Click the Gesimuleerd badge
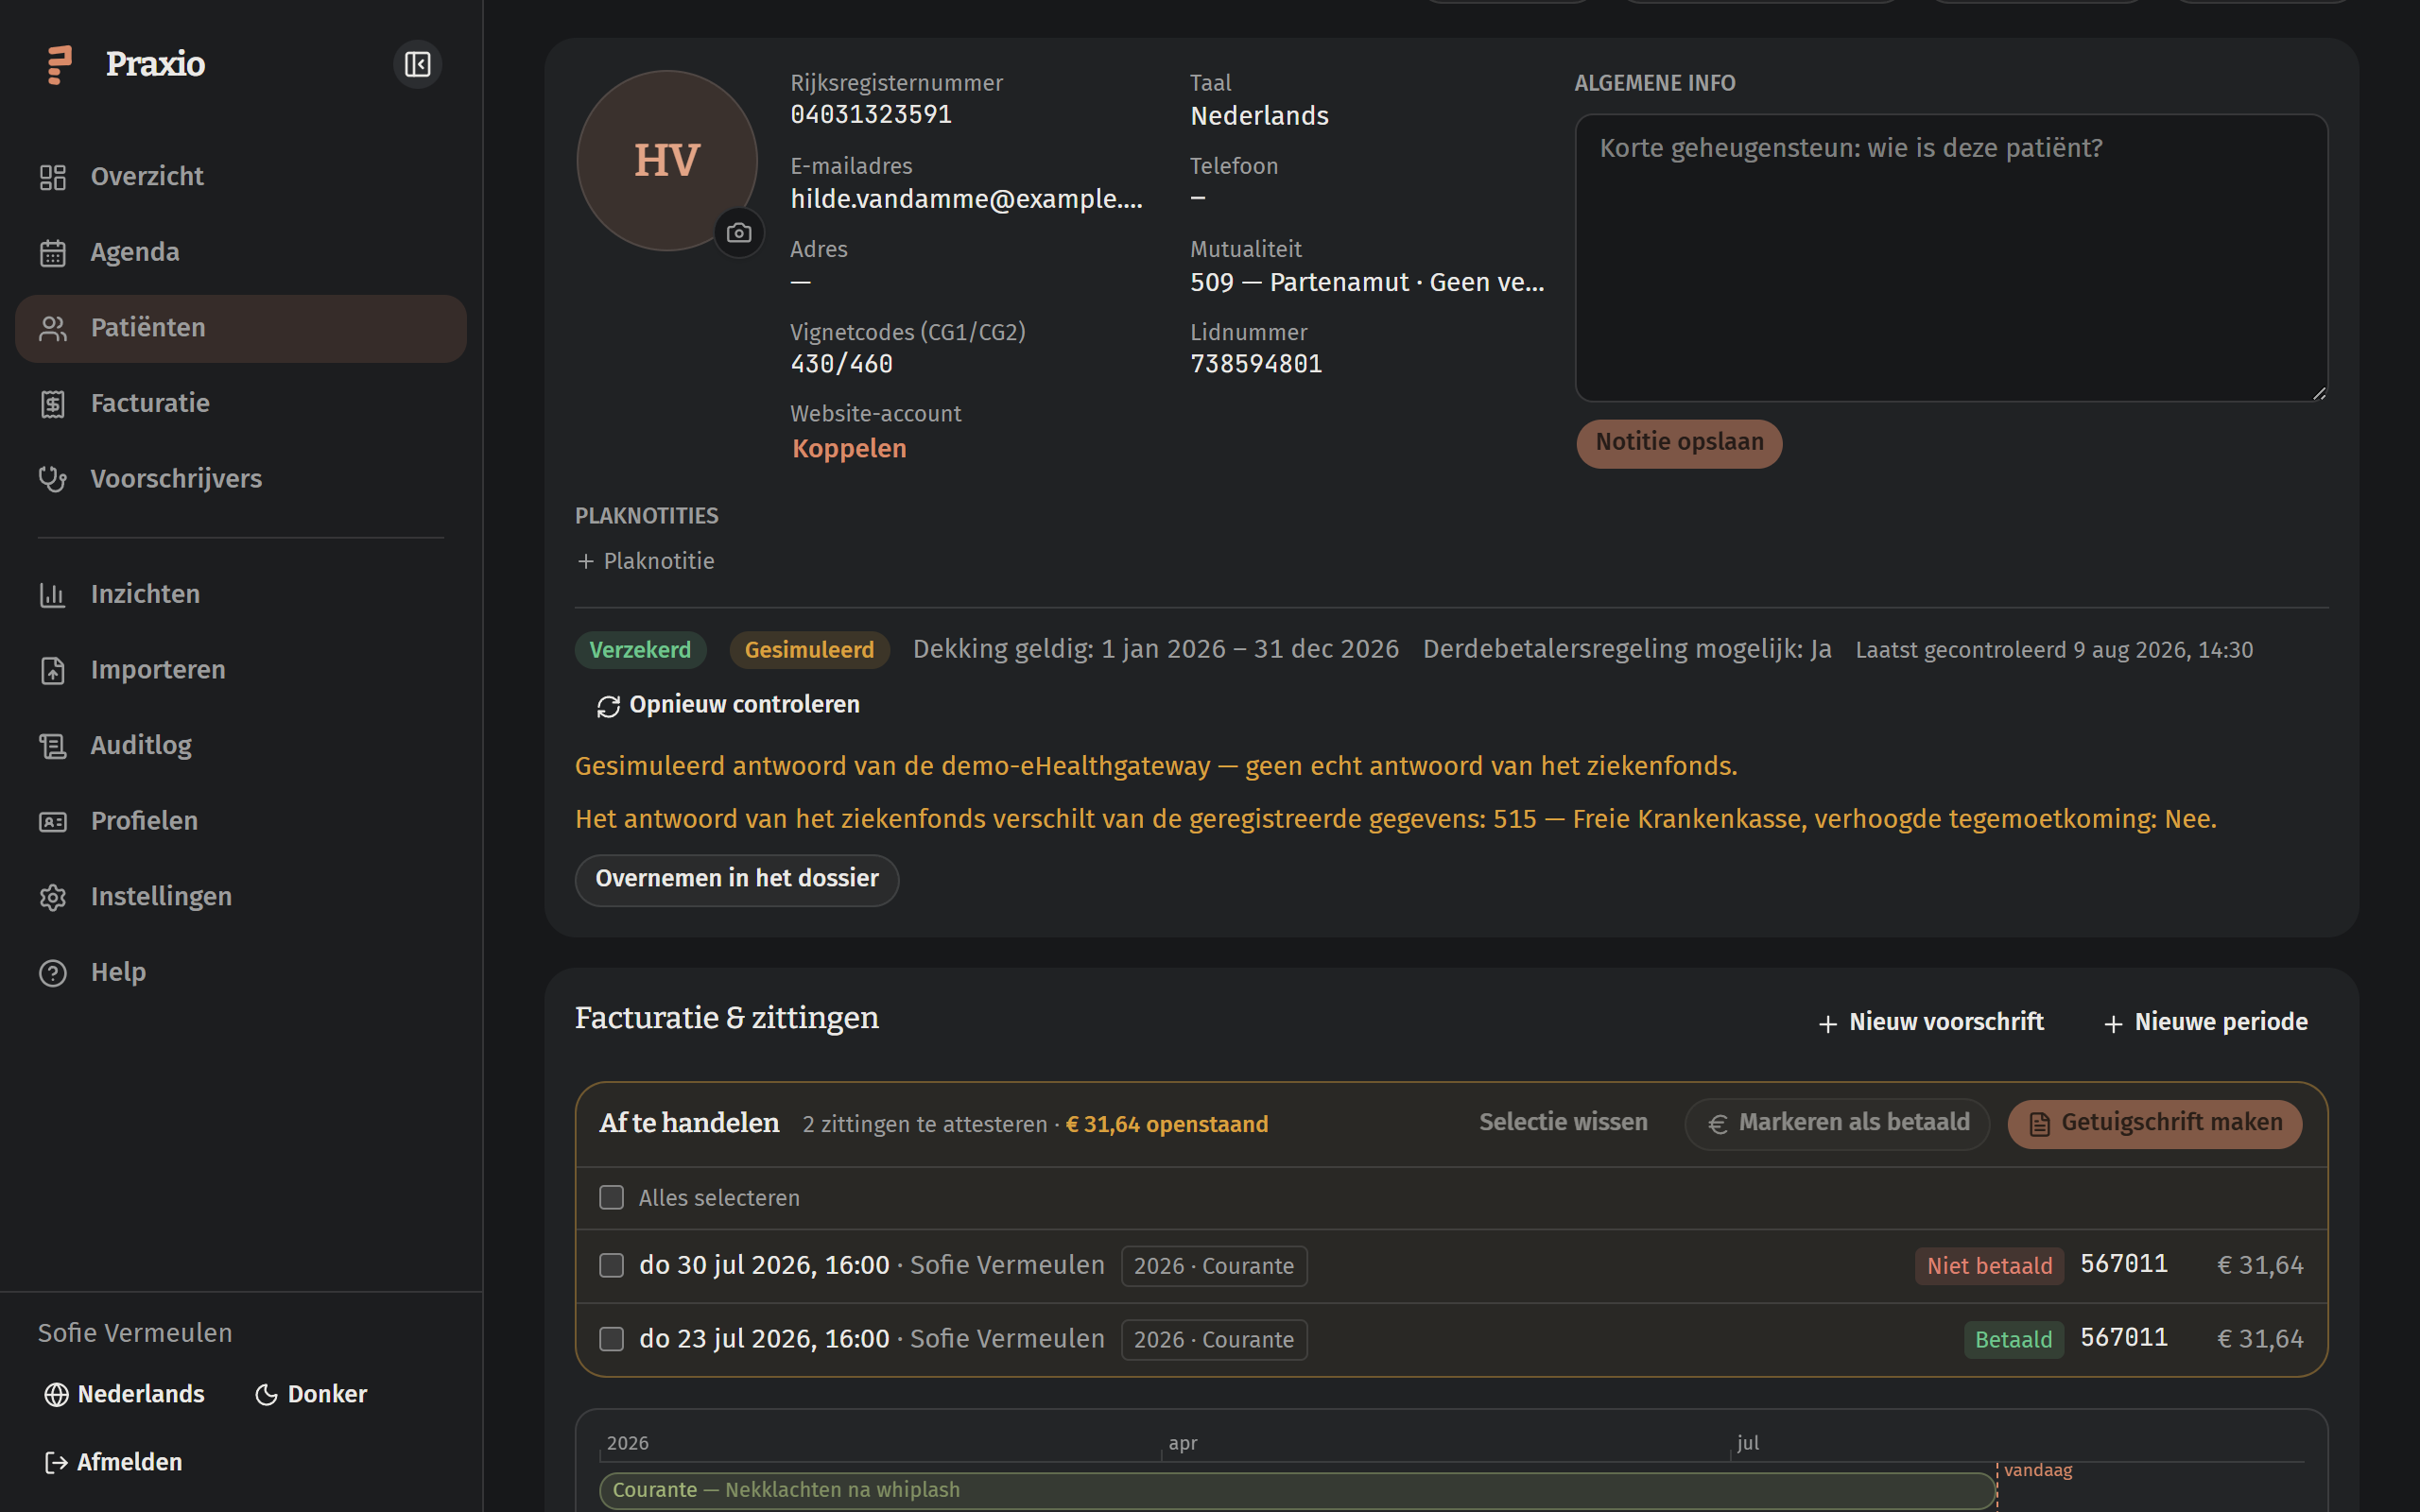Image resolution: width=2420 pixels, height=1512 pixels. (x=809, y=650)
